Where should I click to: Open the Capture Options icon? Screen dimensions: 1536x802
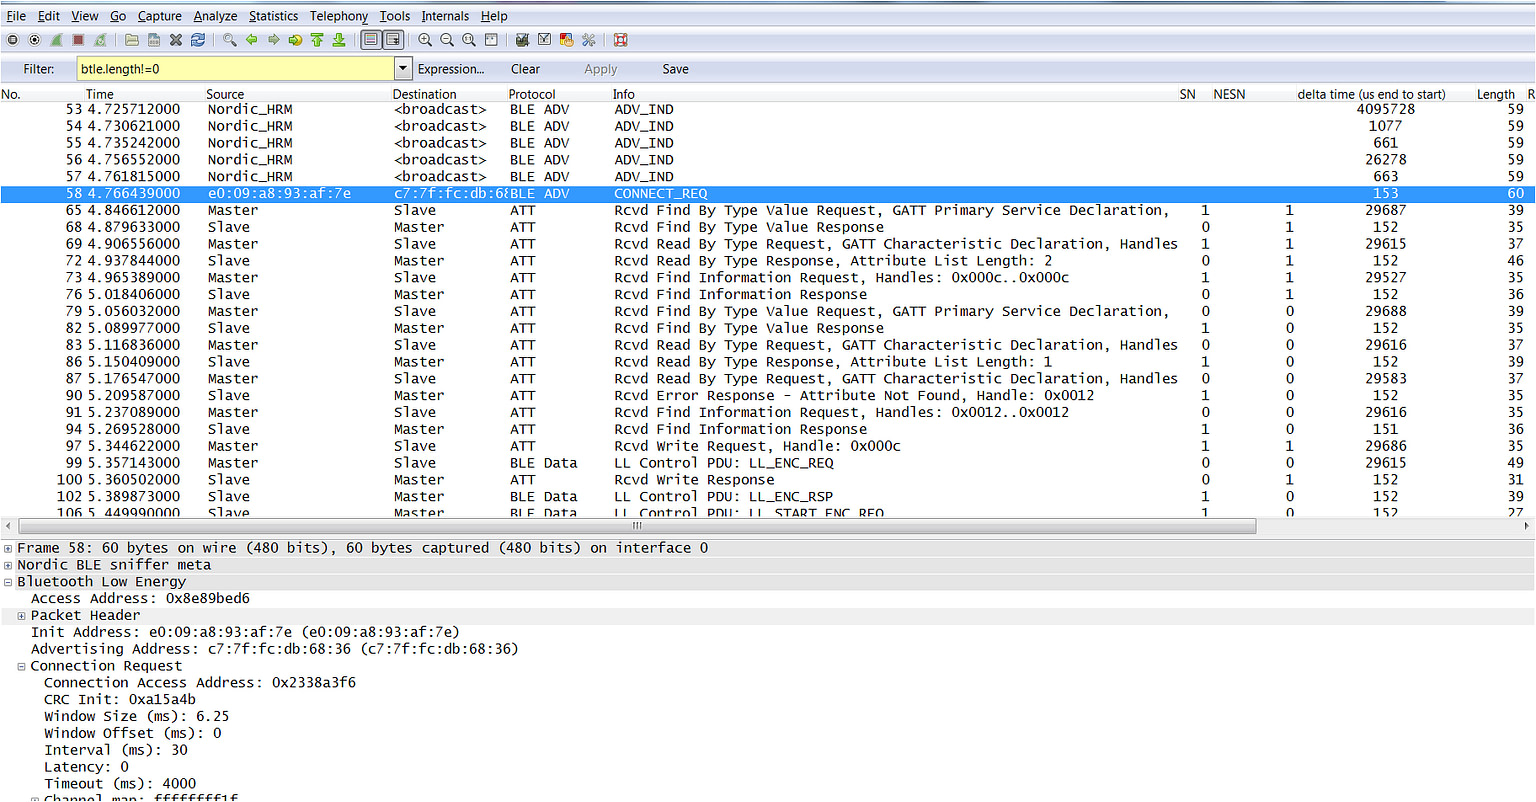[x=33, y=39]
